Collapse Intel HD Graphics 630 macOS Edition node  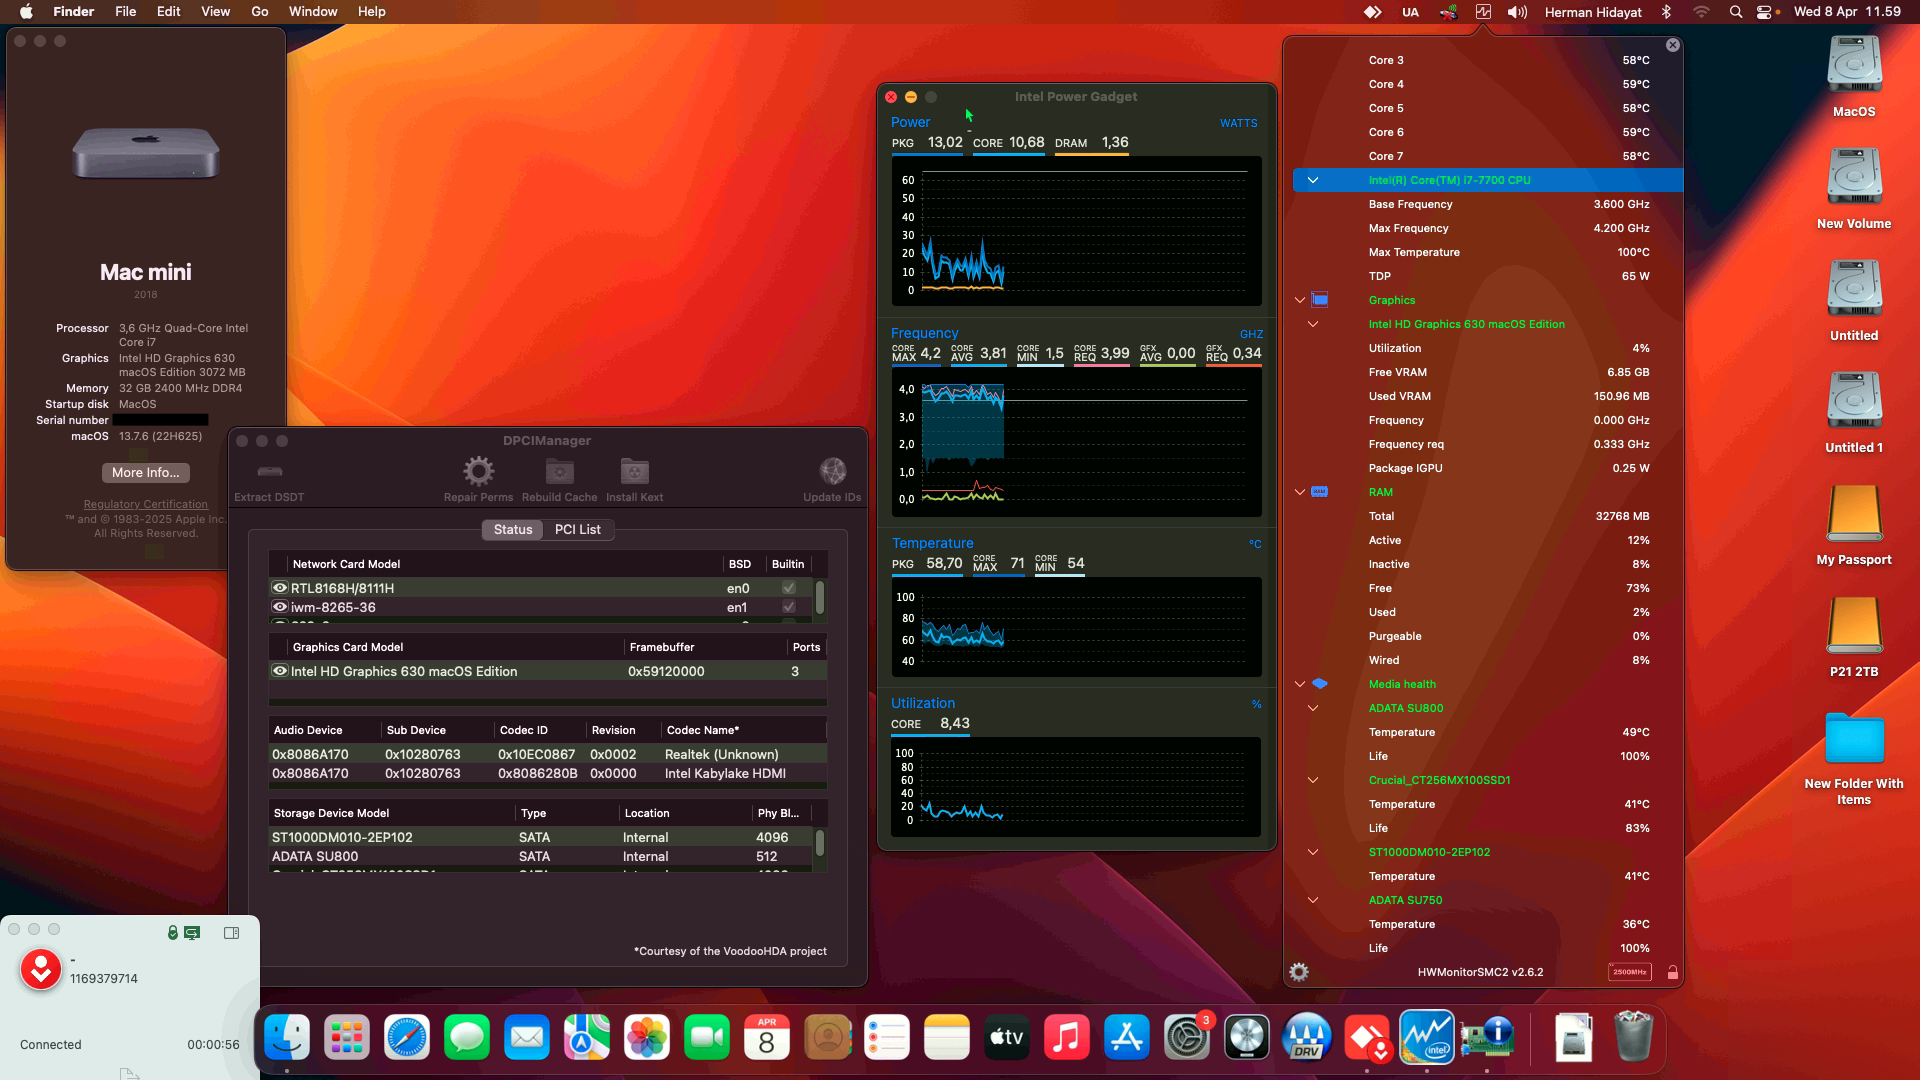1313,324
